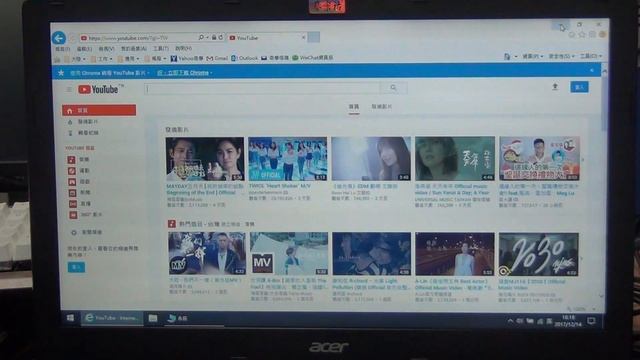This screenshot has width=640, height=360.
Task: Dismiss the blue Chrome promotion banner
Action: point(591,70)
